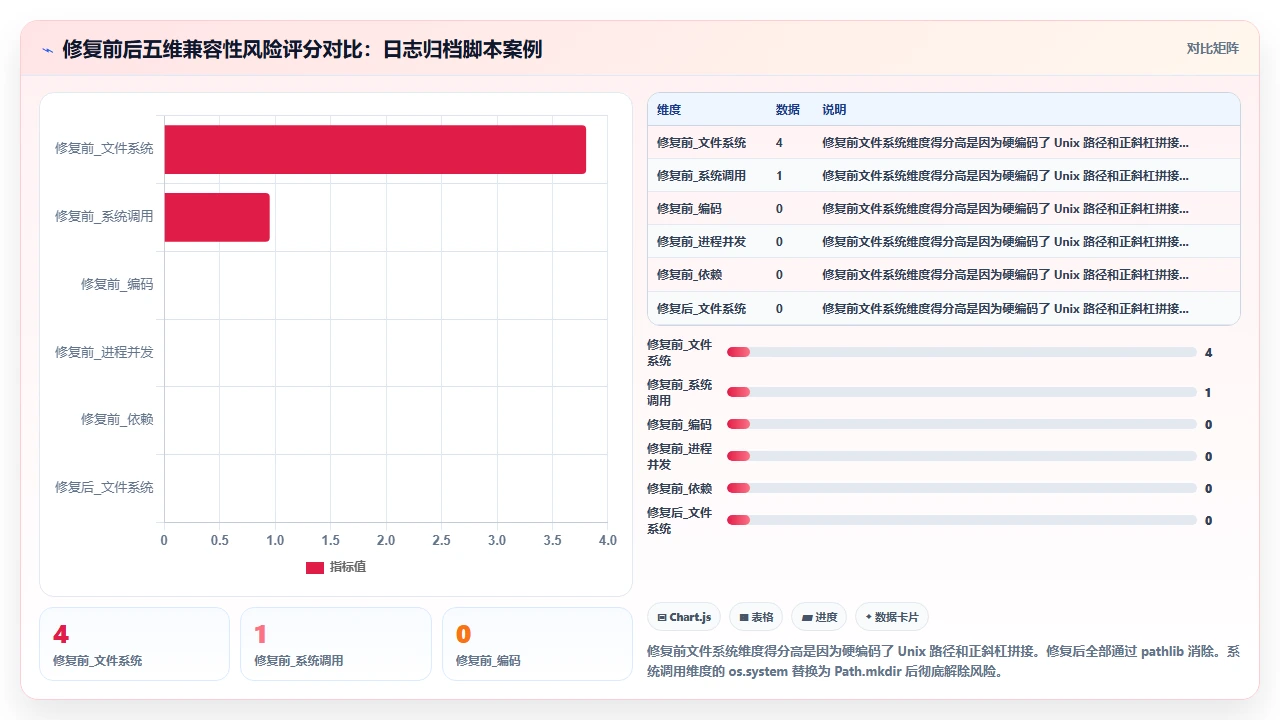Click the stat card showing value 4
Screen dimensions: 1280x720
click(x=134, y=644)
